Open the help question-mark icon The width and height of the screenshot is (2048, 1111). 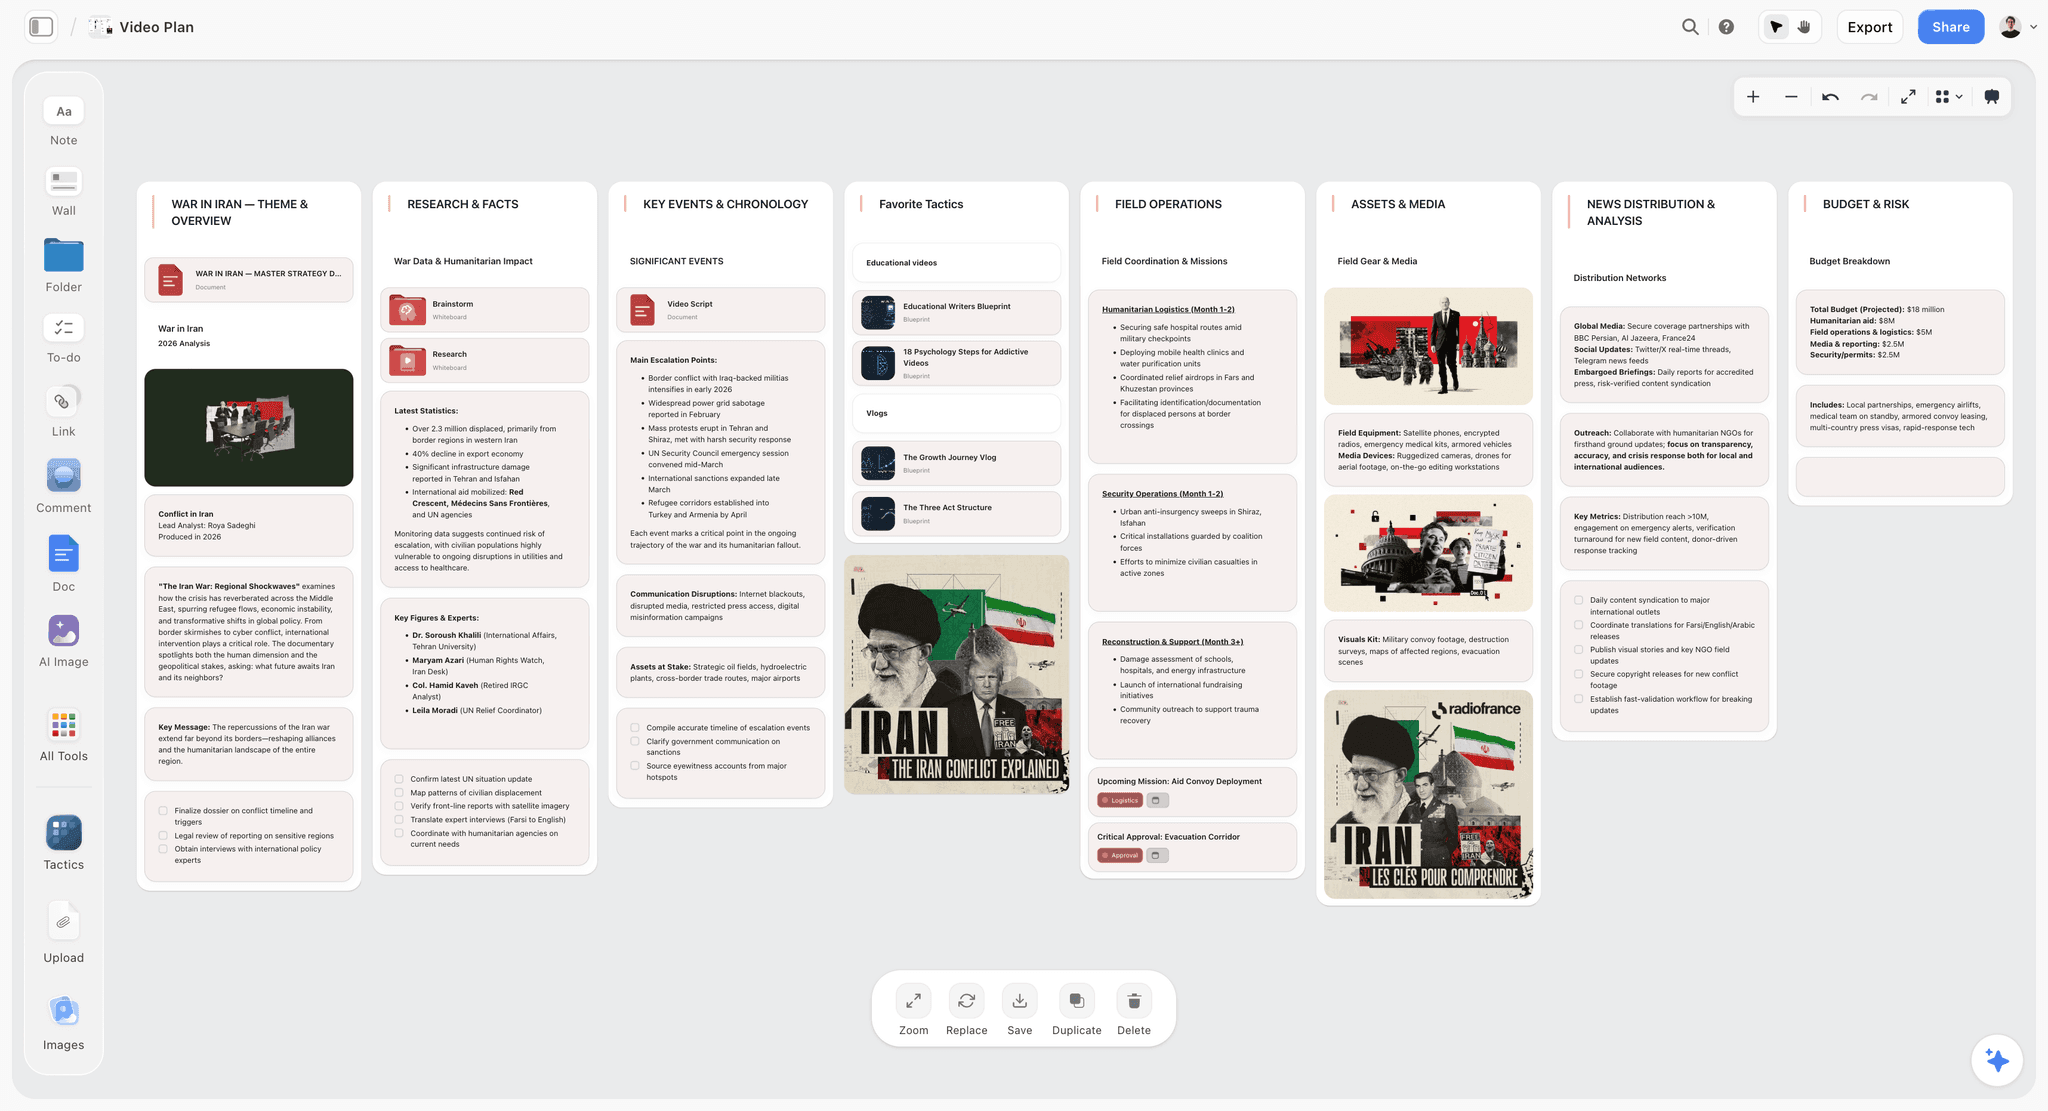(x=1726, y=27)
